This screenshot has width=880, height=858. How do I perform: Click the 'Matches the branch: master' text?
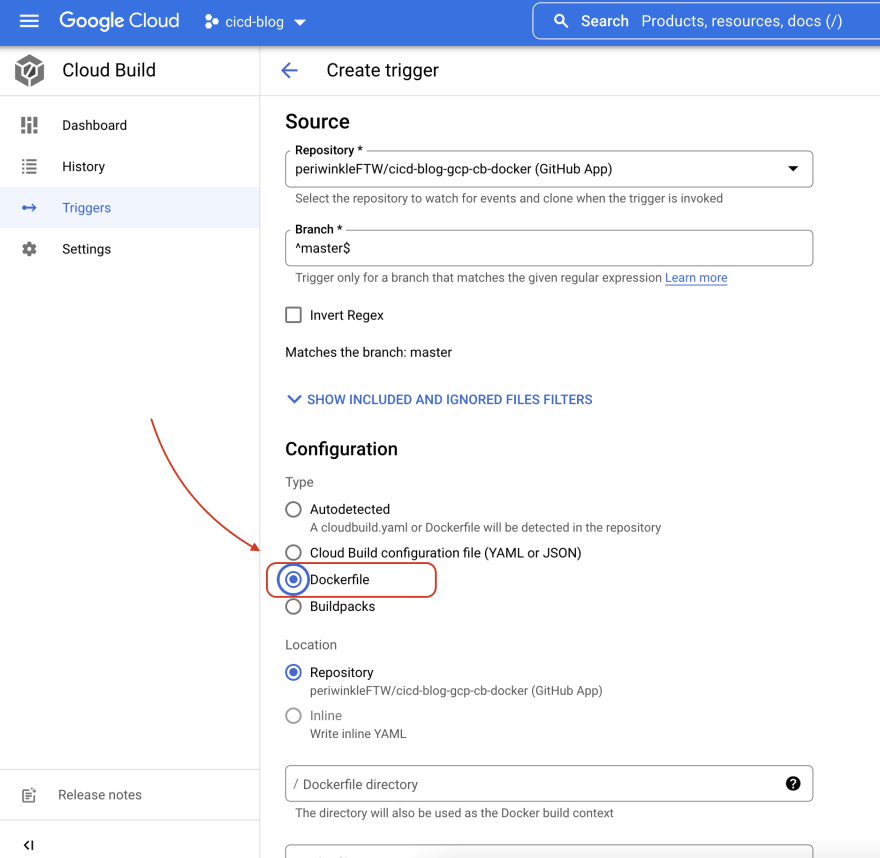click(x=369, y=352)
